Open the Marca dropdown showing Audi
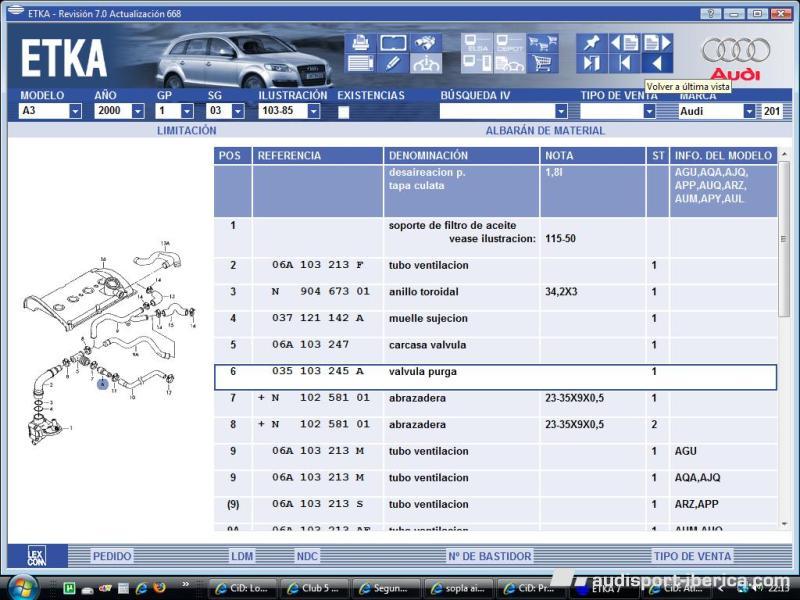The image size is (800, 600). pos(749,111)
